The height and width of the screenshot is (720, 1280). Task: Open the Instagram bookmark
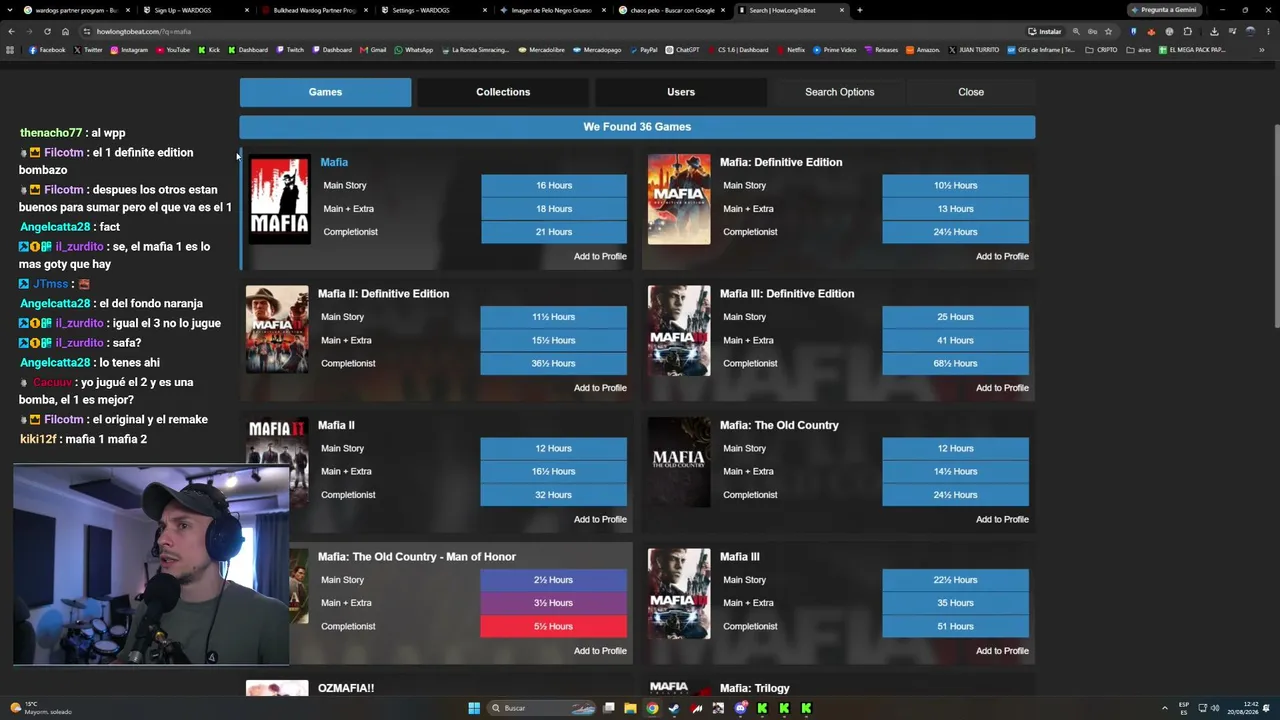pos(129,50)
